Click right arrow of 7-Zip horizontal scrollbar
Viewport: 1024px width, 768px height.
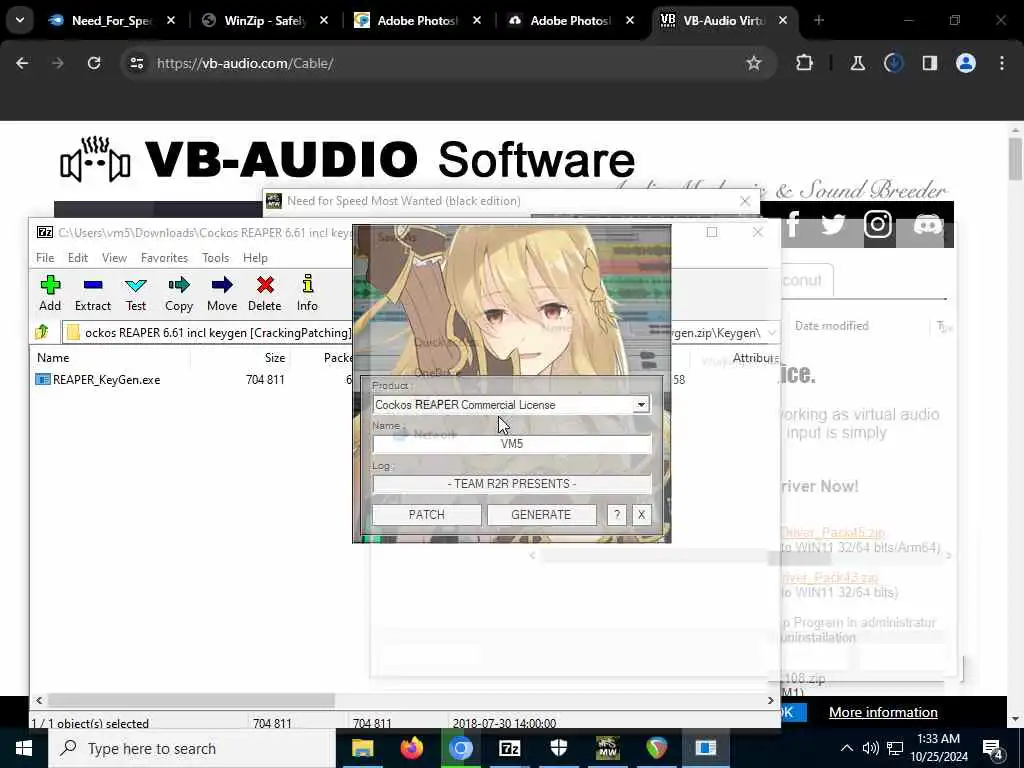click(771, 700)
